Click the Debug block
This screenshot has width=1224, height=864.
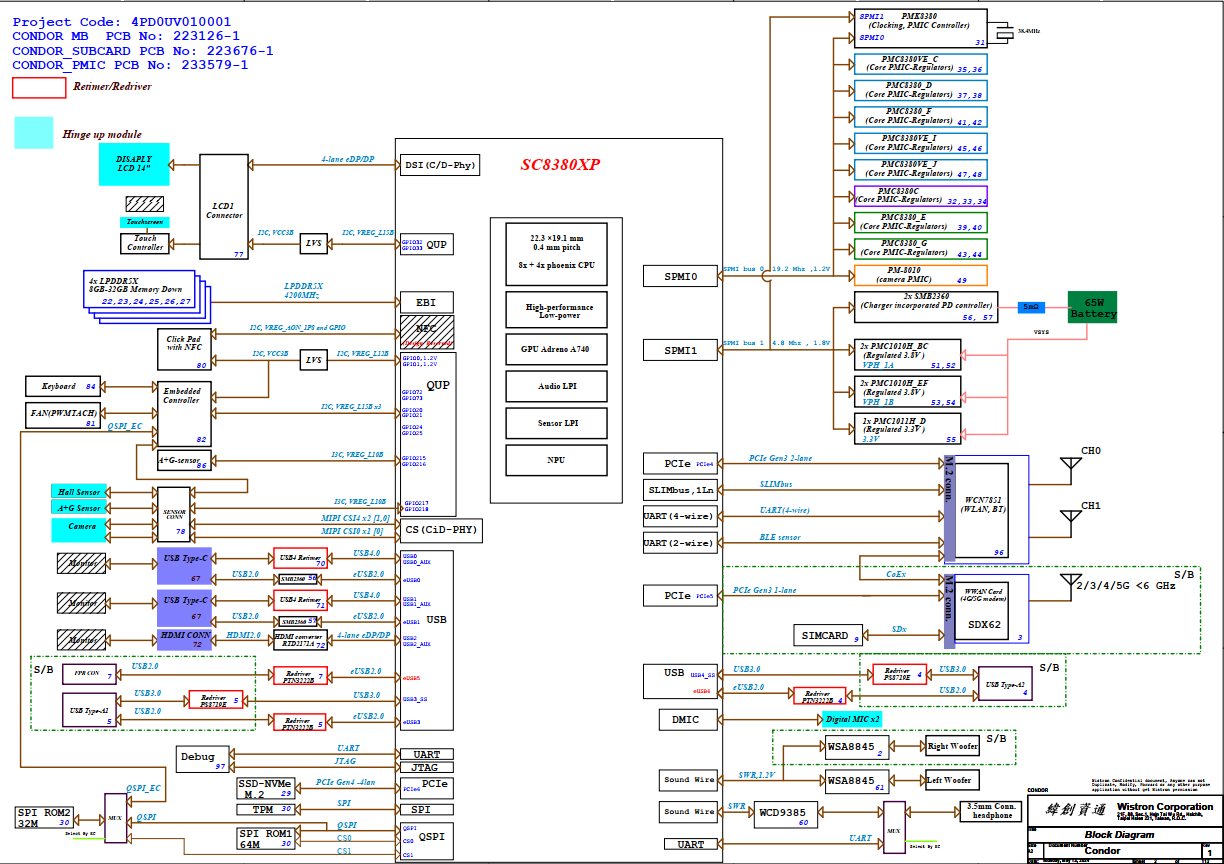(203, 759)
